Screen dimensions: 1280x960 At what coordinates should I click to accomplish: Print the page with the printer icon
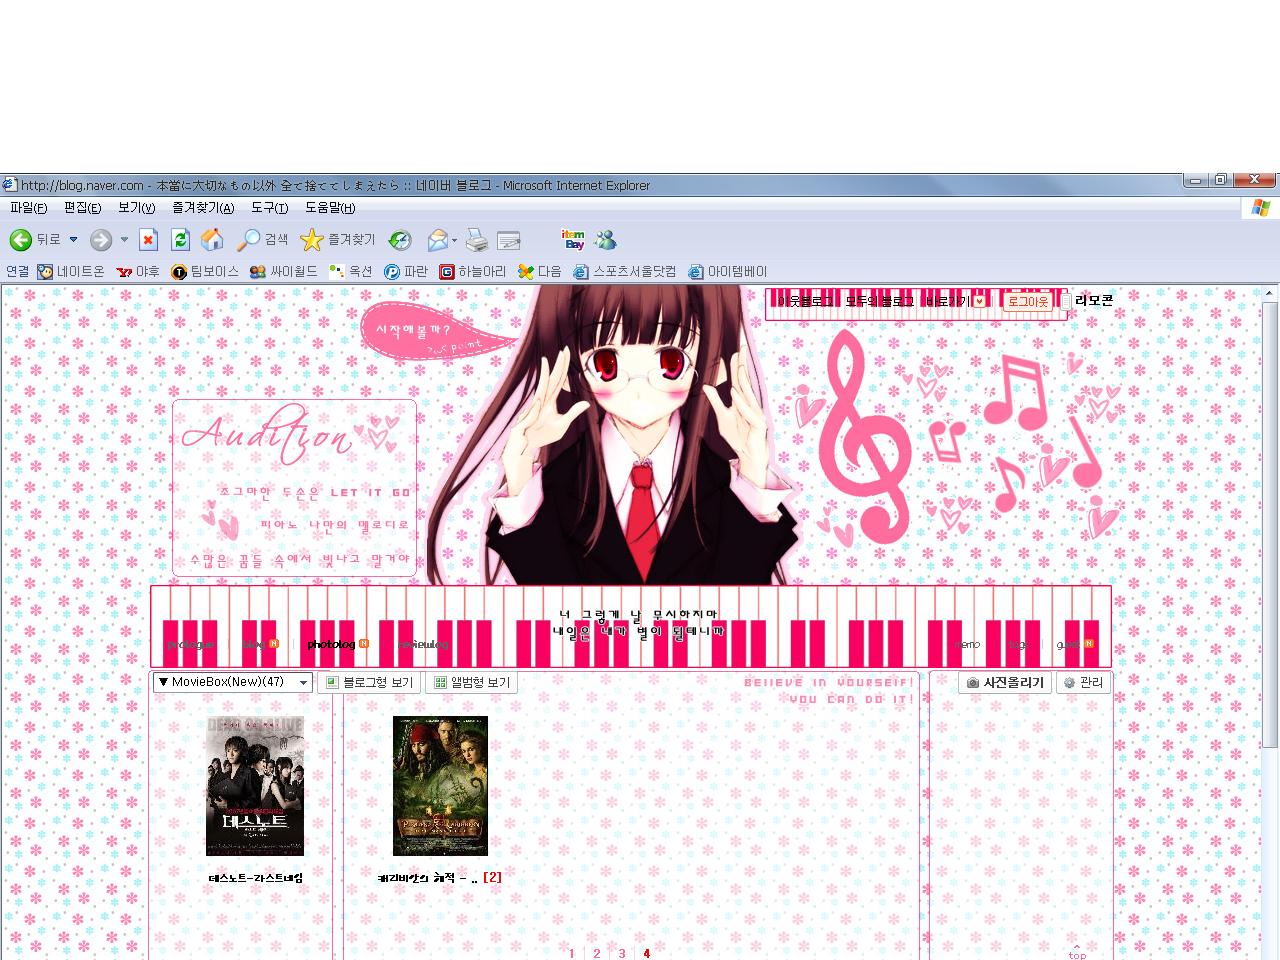[x=477, y=240]
